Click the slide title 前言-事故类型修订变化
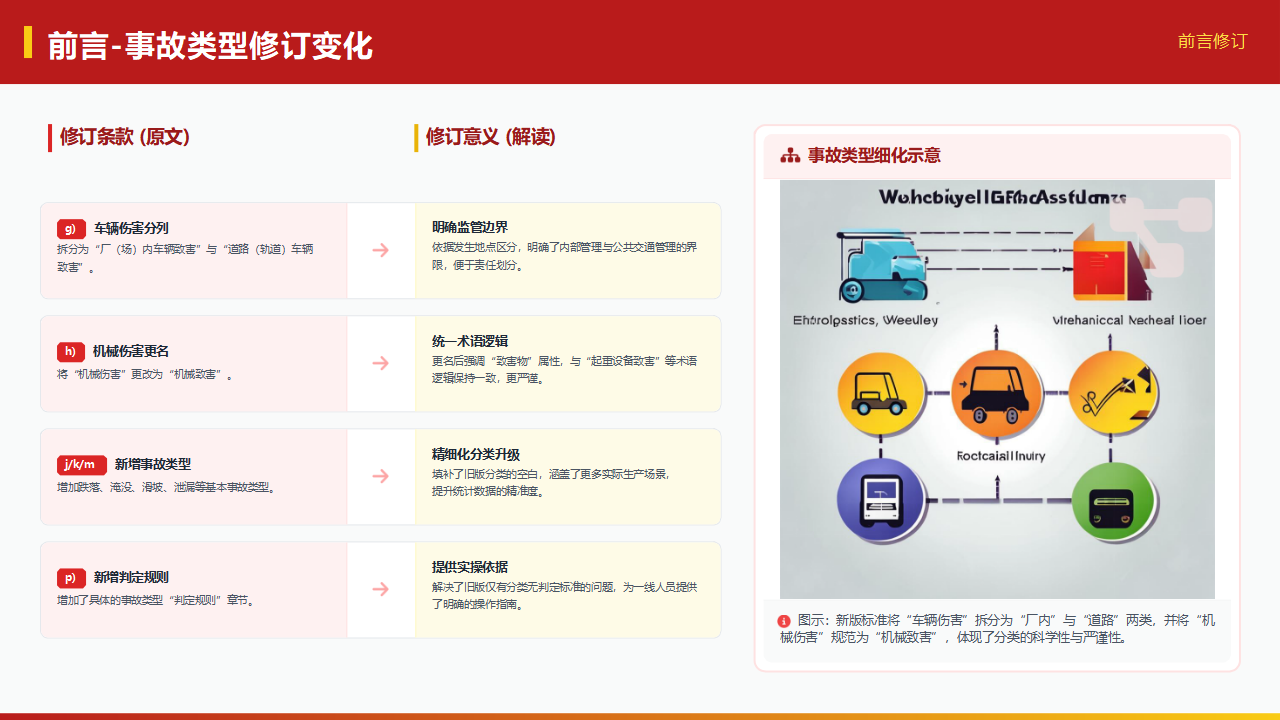The height and width of the screenshot is (720, 1280). (210, 46)
